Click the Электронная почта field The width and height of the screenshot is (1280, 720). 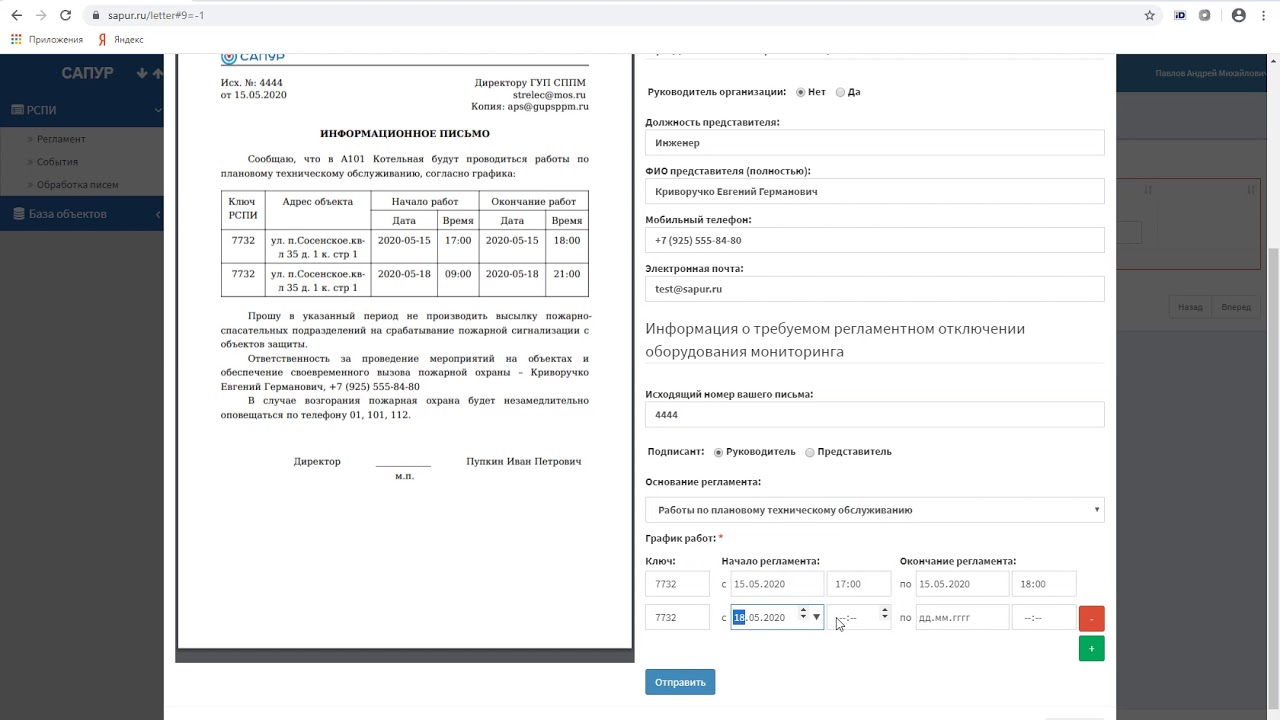coord(875,289)
